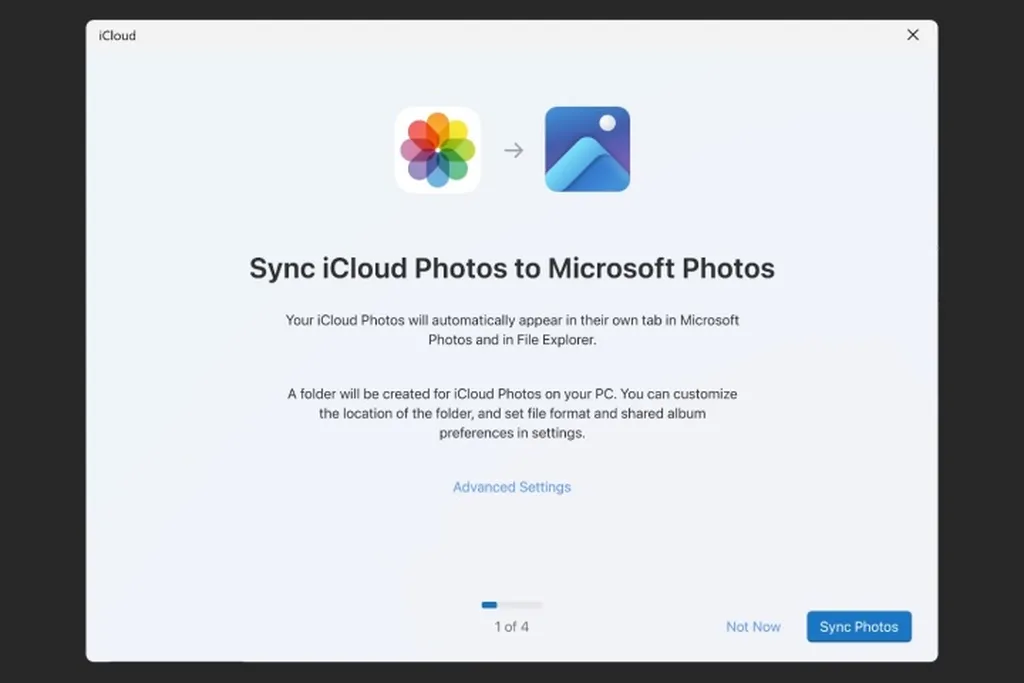Click the paragraph starting 'Your iCloud Photos will automatically'
Image resolution: width=1024 pixels, height=683 pixels.
[512, 330]
